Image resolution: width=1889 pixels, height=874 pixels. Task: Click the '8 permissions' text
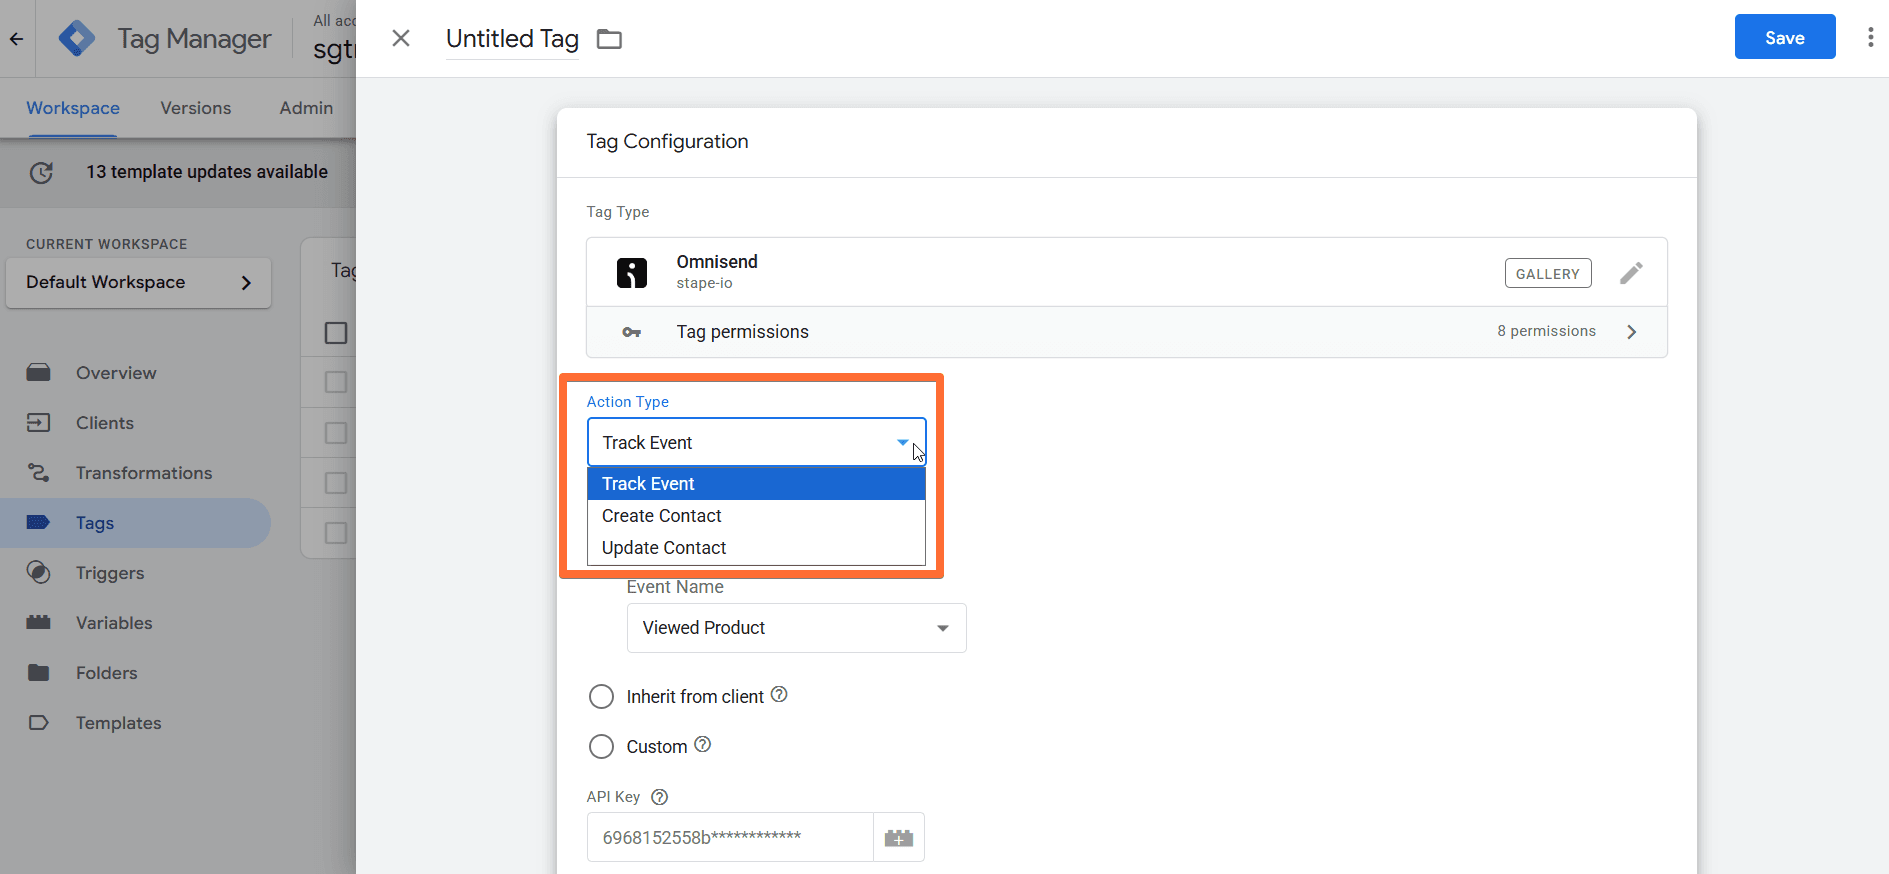[1546, 331]
